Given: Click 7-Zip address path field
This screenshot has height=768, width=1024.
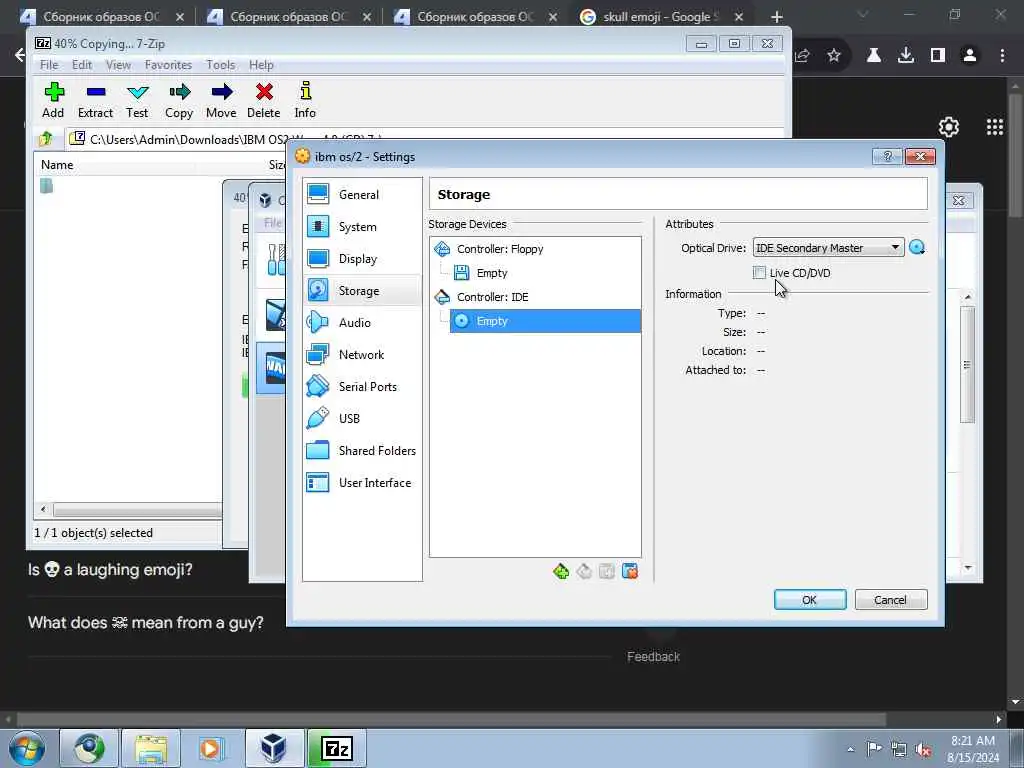Looking at the screenshot, I should tap(424, 138).
